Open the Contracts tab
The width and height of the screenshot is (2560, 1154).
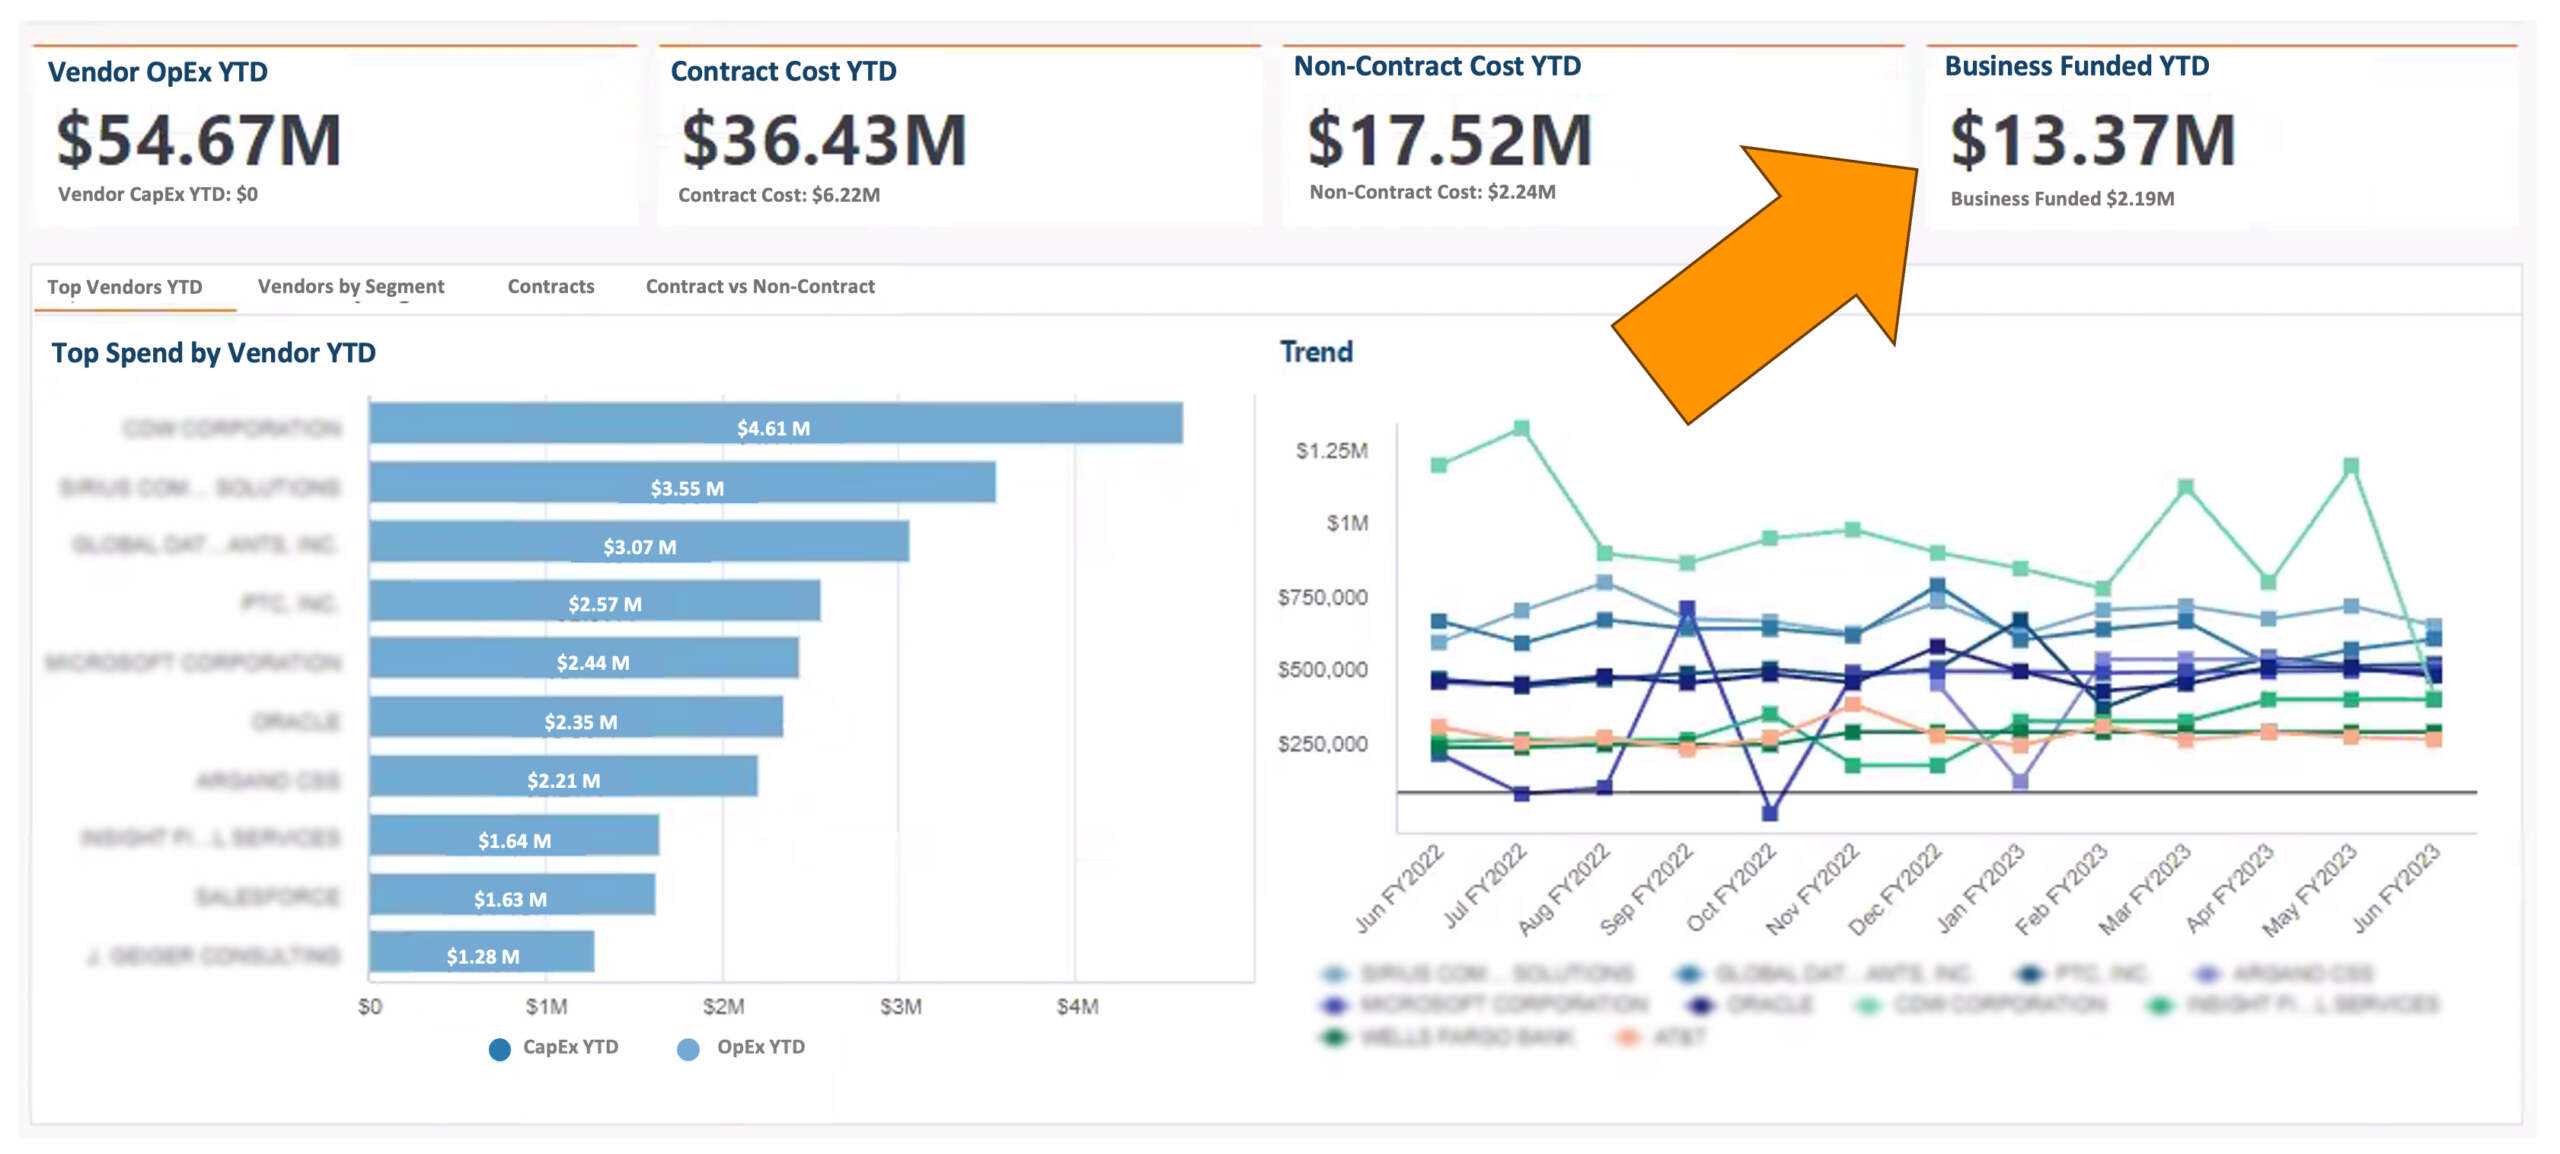551,287
